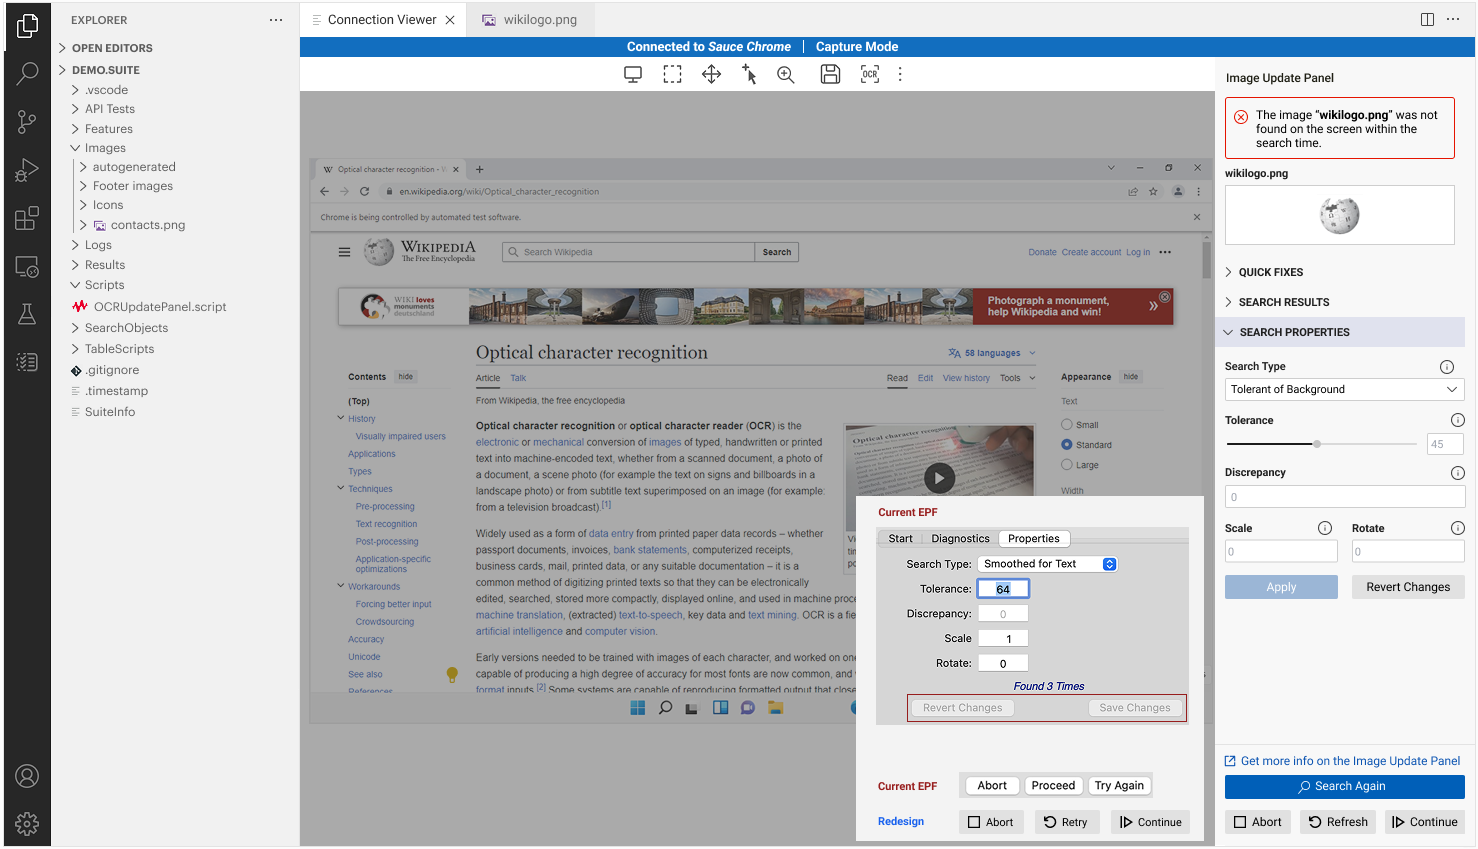Click the Try Again button

point(1119,786)
